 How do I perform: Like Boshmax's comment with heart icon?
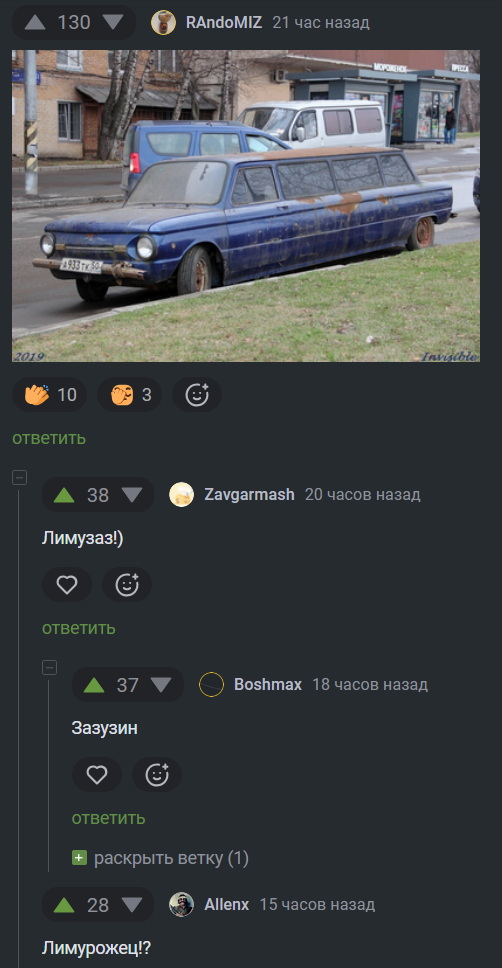pos(96,775)
